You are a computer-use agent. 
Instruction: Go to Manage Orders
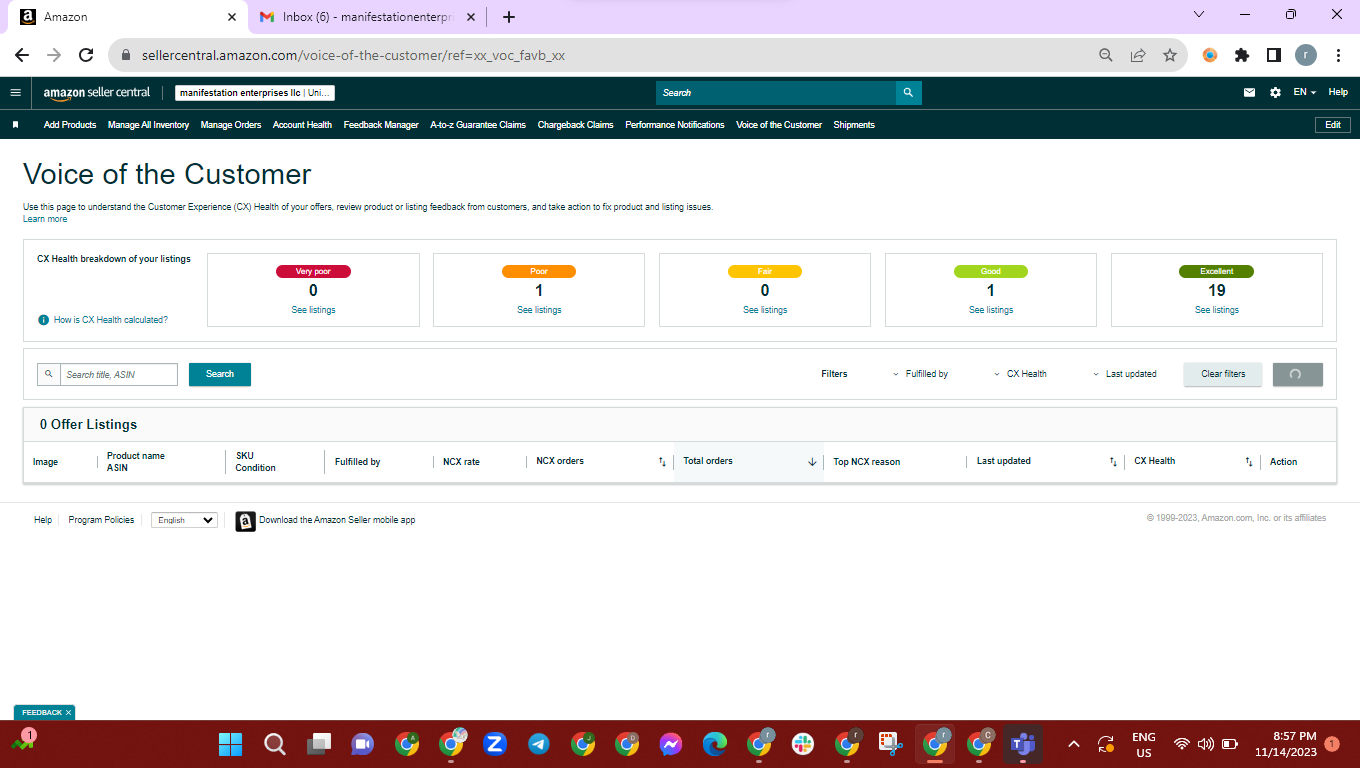tap(231, 125)
